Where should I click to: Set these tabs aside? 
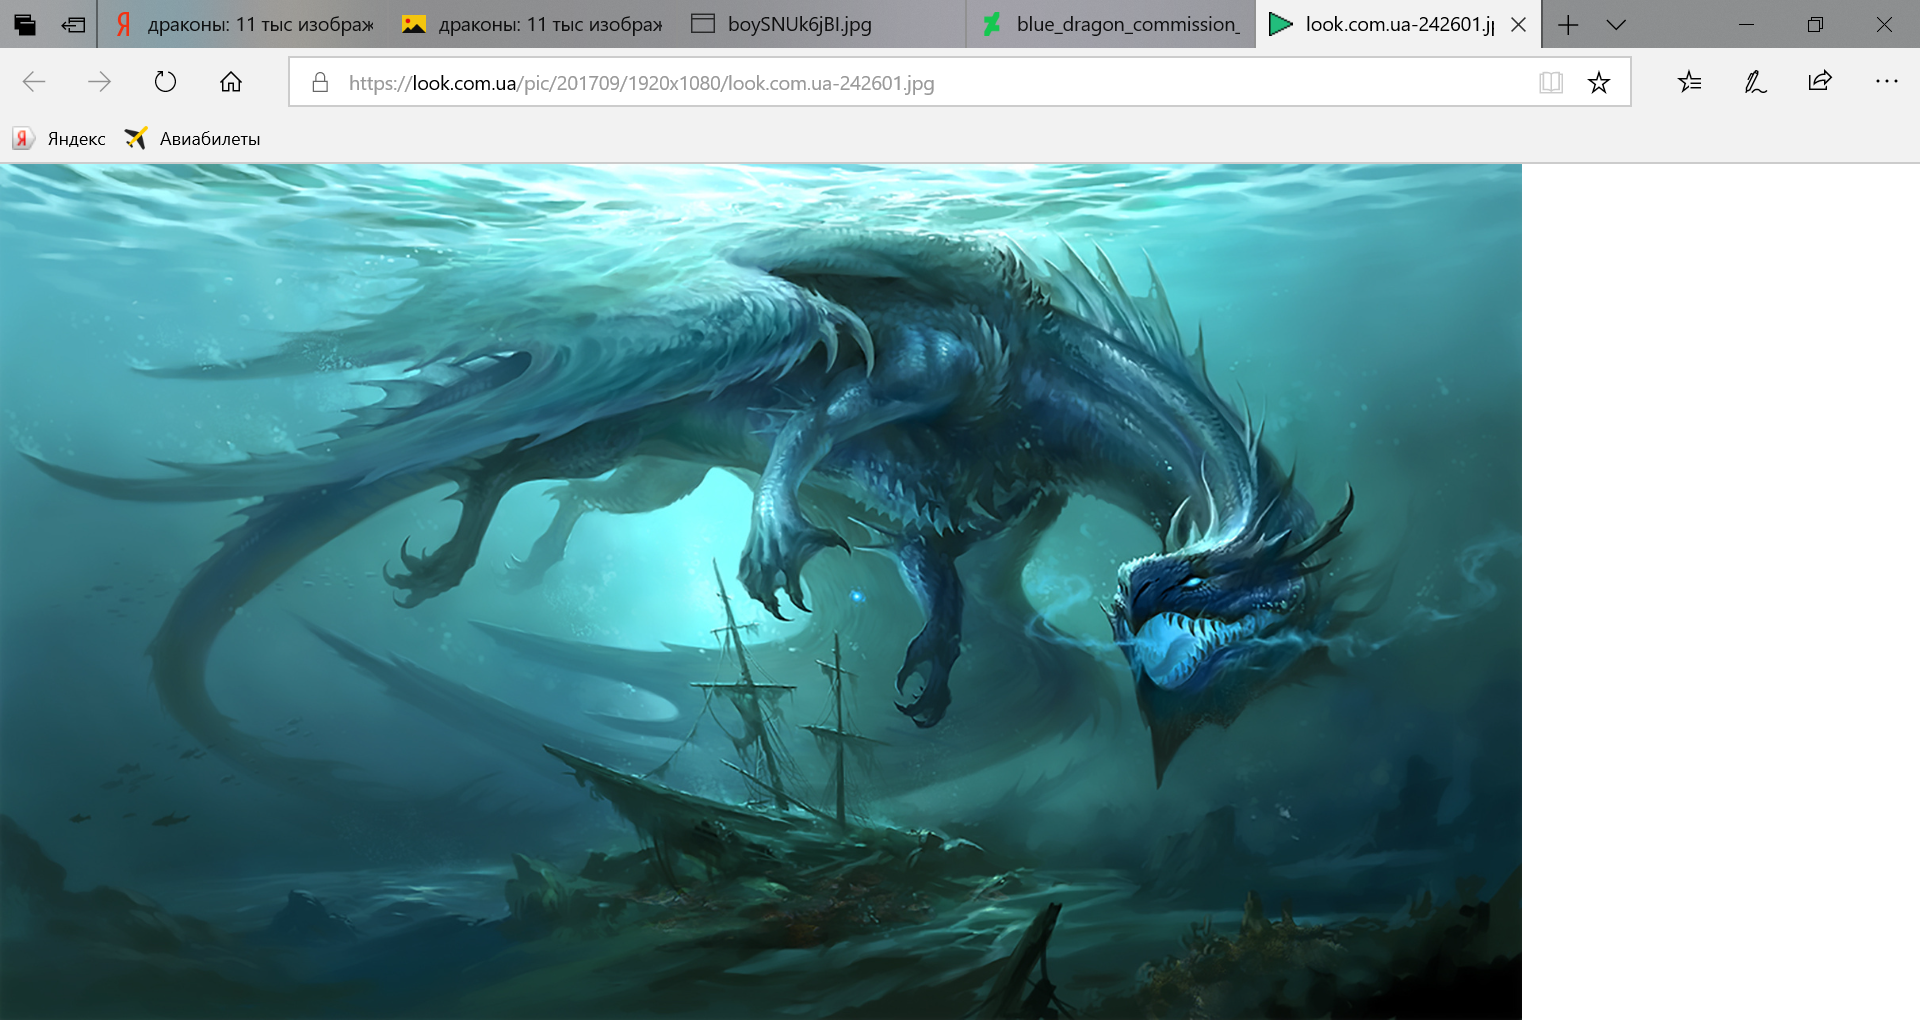pyautogui.click(x=73, y=24)
